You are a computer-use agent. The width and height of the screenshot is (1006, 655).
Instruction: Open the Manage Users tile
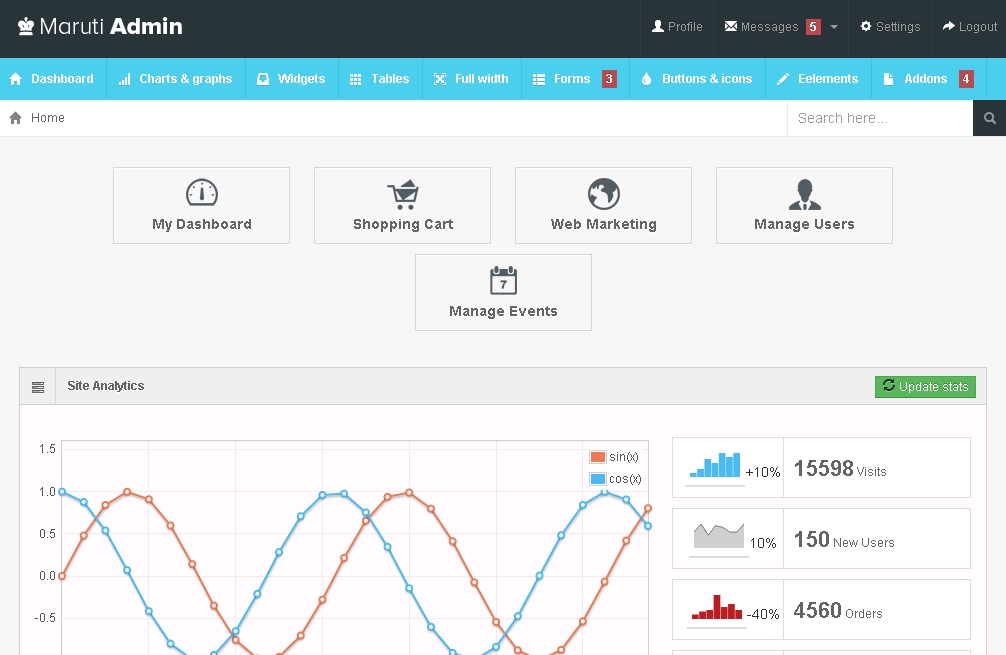tap(804, 205)
